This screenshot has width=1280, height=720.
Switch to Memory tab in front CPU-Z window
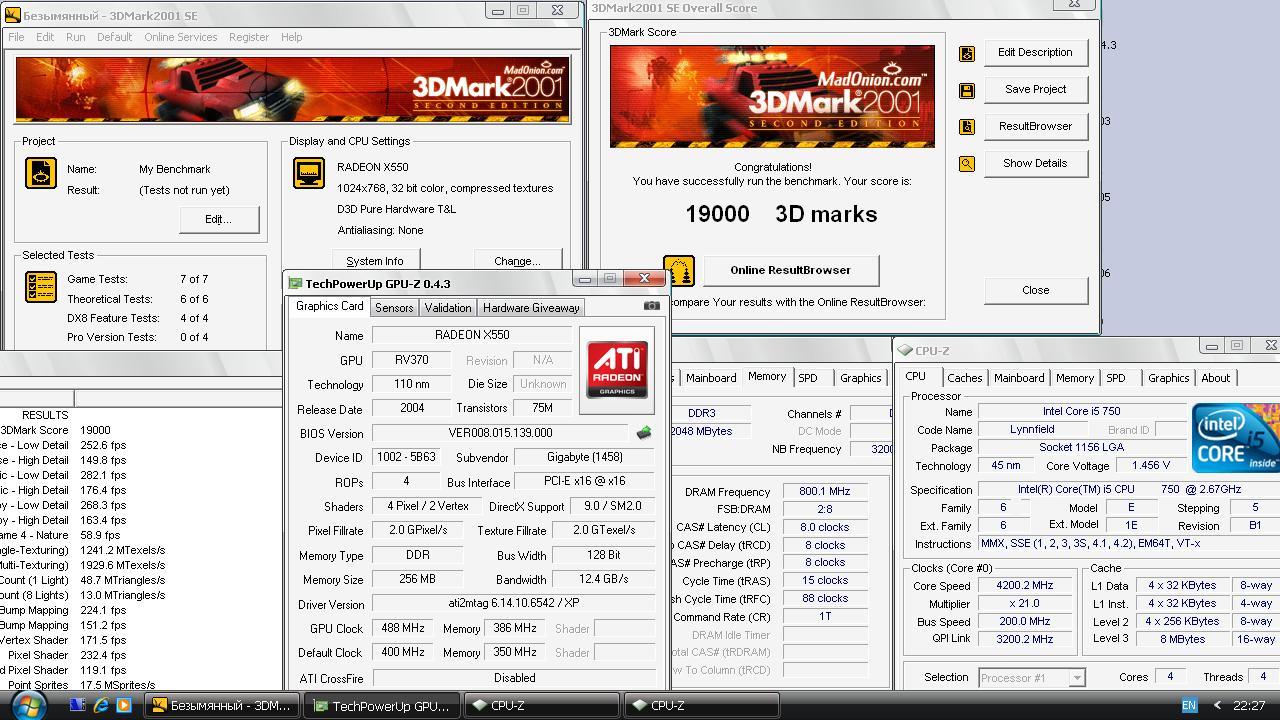1075,378
